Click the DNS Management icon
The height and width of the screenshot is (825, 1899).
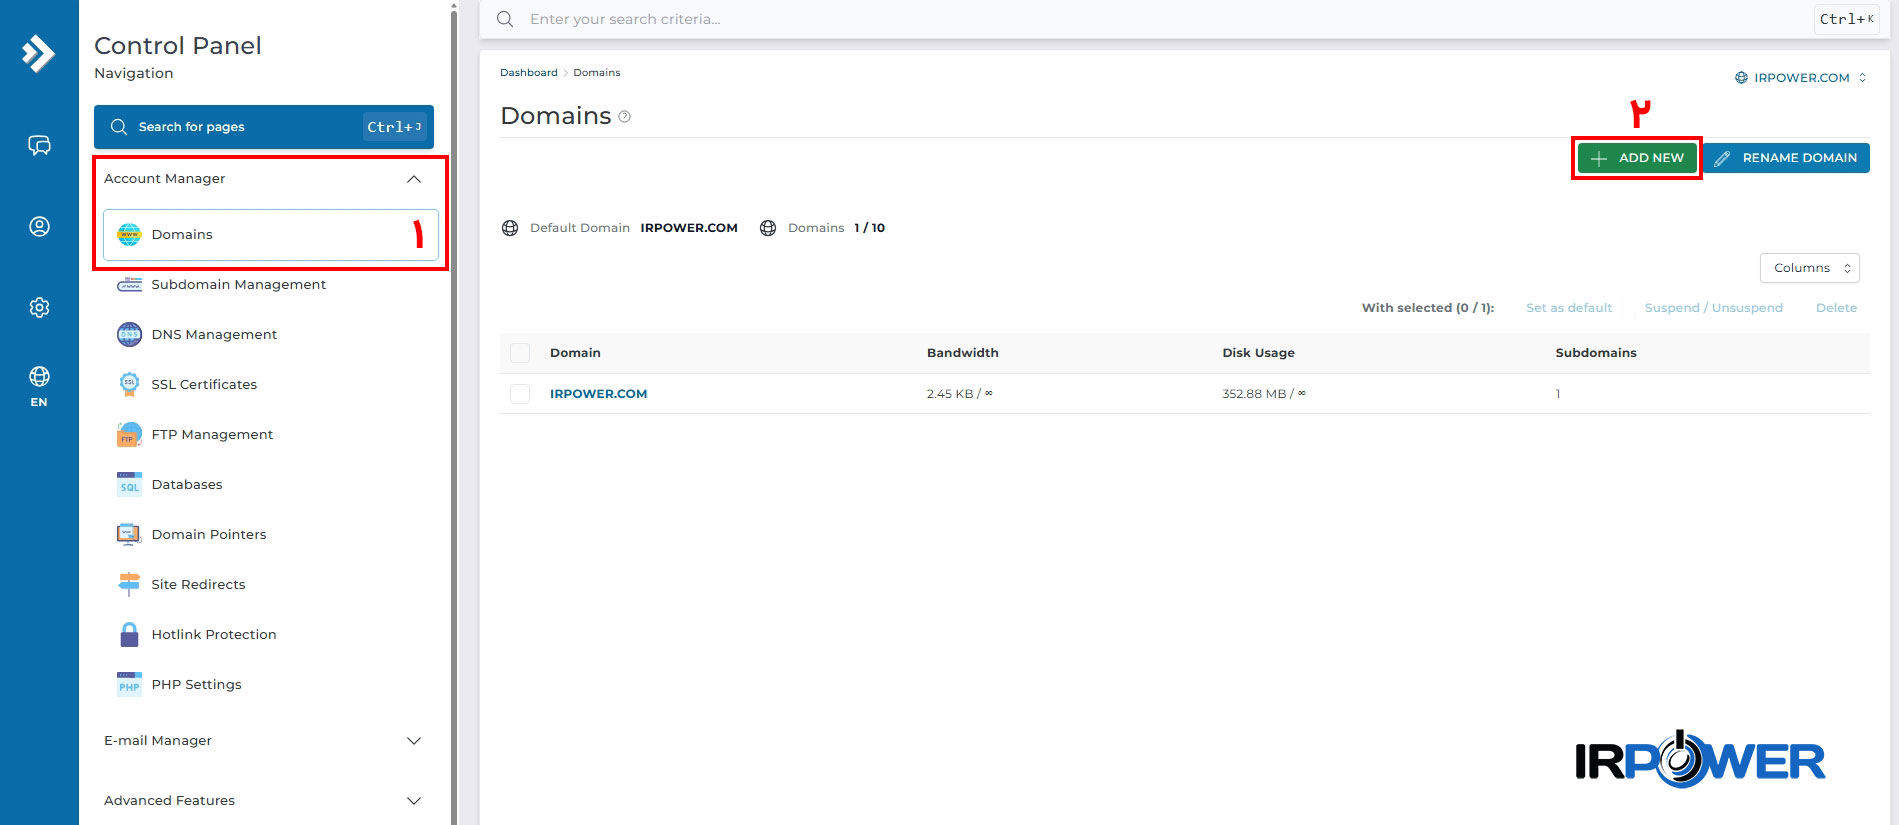pos(129,335)
